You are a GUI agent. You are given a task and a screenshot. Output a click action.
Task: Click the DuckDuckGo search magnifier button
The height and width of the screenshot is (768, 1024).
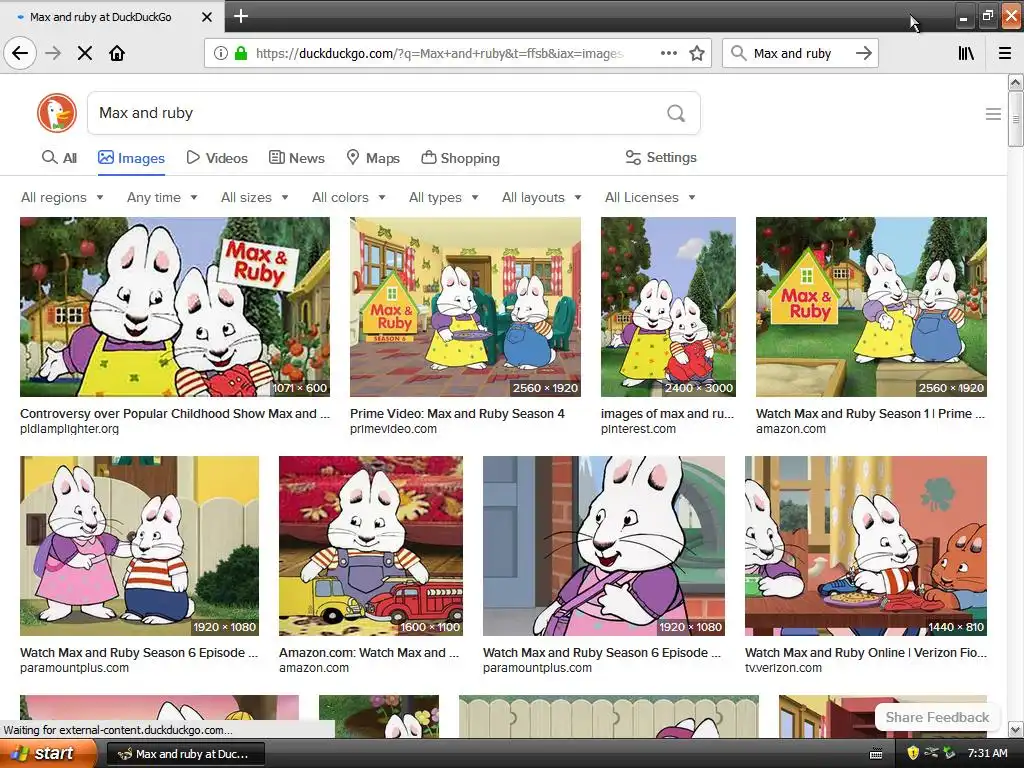coord(676,113)
